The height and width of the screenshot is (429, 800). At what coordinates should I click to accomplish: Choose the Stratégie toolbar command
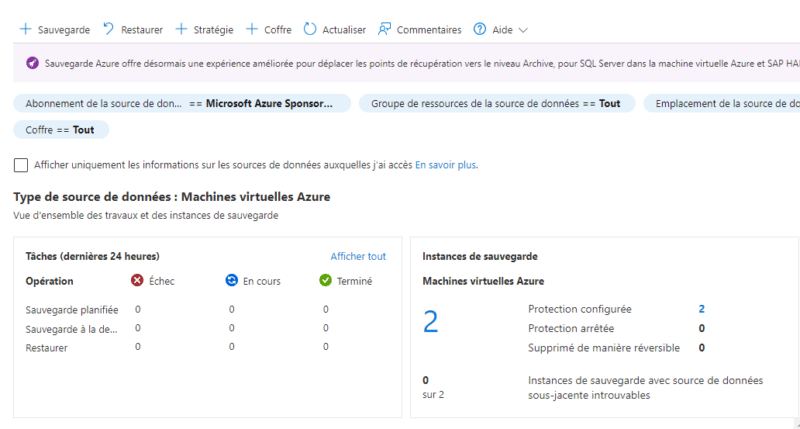tap(204, 30)
